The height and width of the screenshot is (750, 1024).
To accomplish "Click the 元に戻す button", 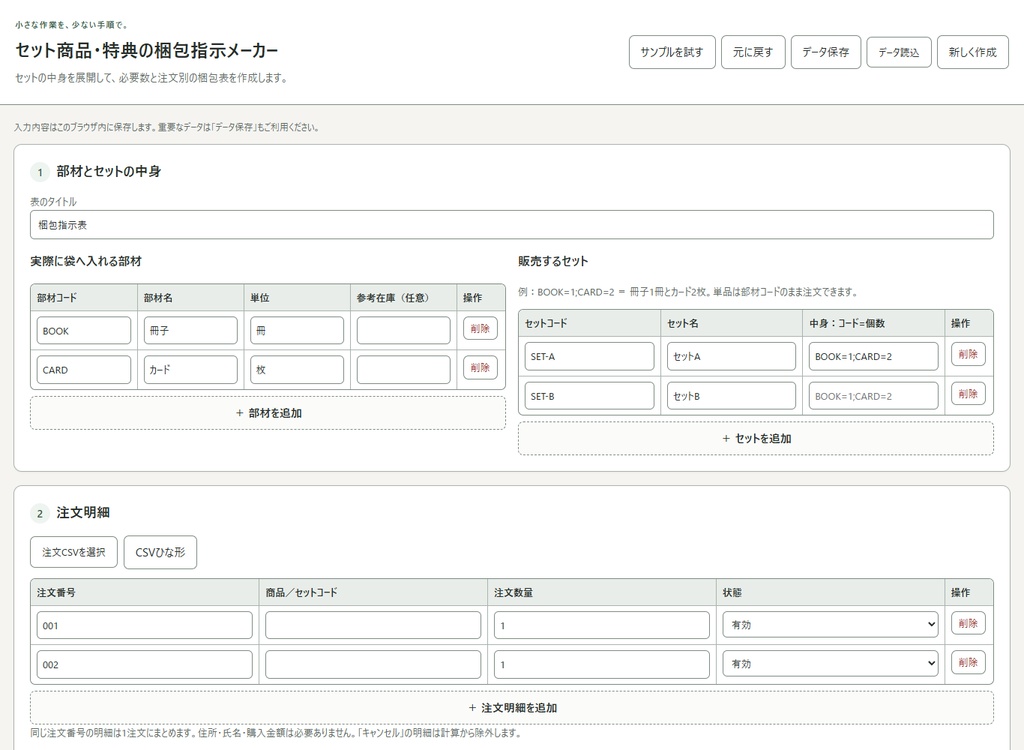I will pyautogui.click(x=753, y=52).
